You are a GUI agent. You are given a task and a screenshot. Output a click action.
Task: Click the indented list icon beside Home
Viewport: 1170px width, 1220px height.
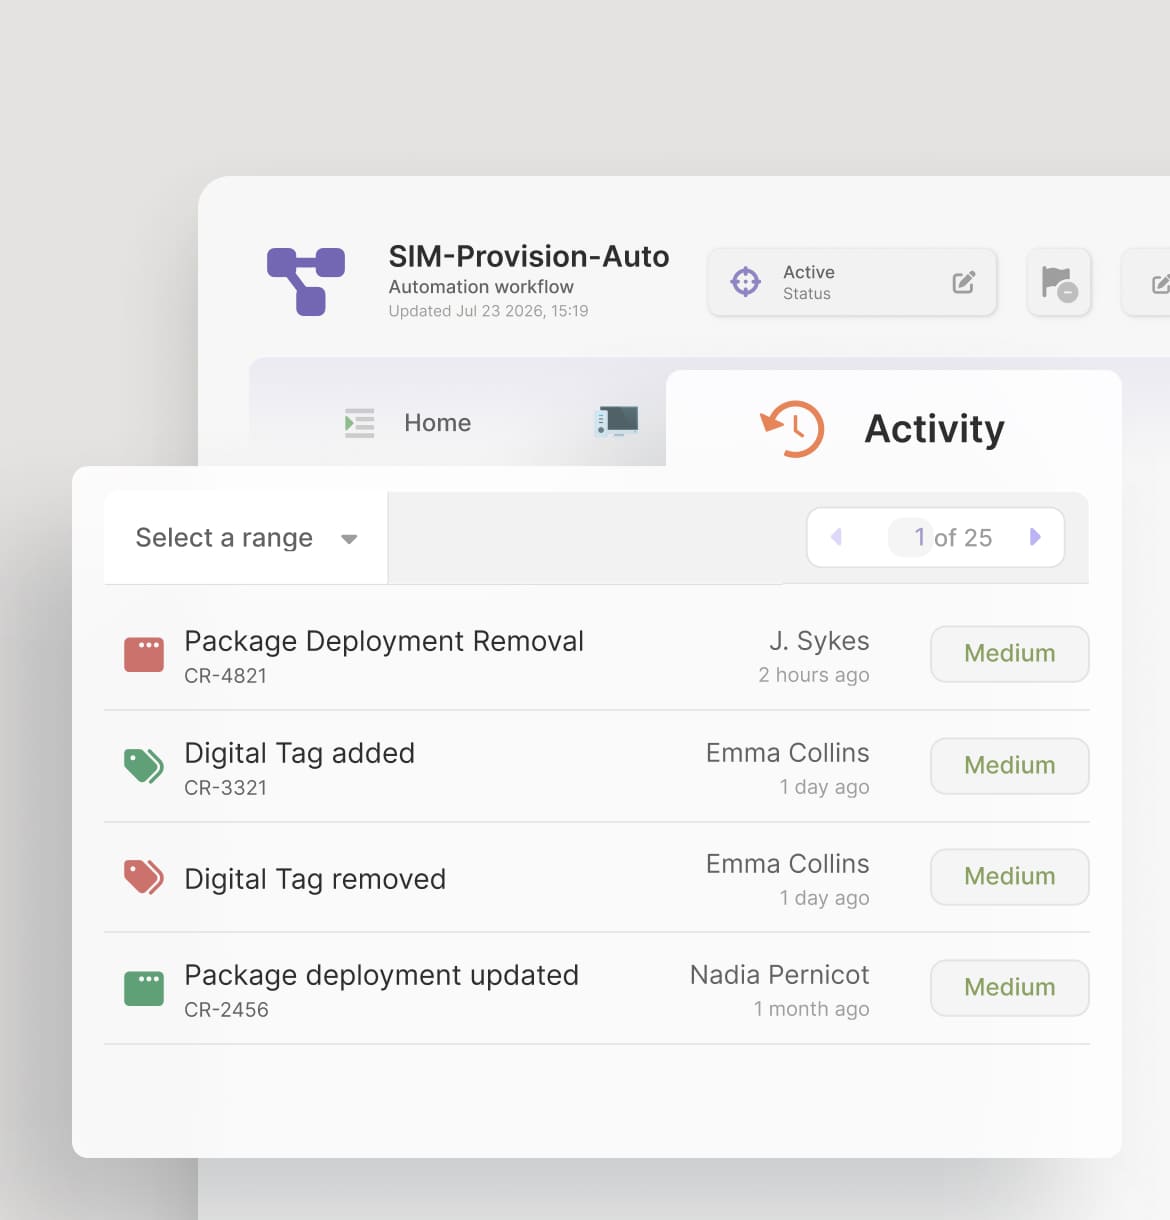[359, 423]
